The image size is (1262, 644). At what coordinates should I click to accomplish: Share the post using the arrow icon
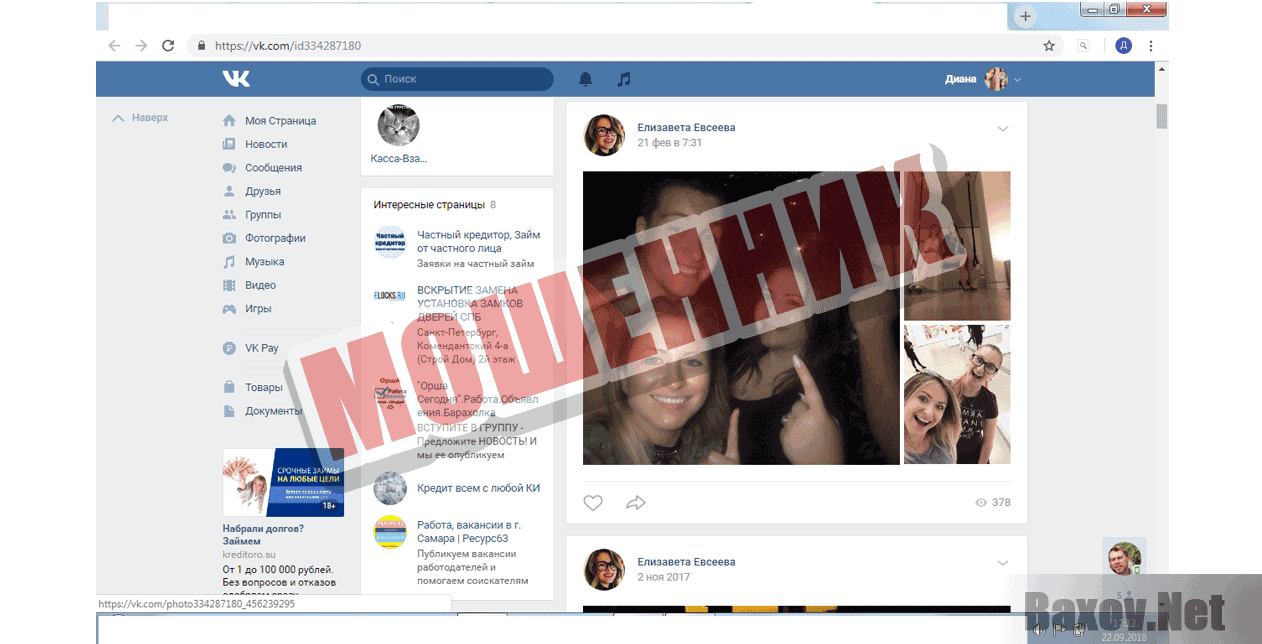coord(636,503)
